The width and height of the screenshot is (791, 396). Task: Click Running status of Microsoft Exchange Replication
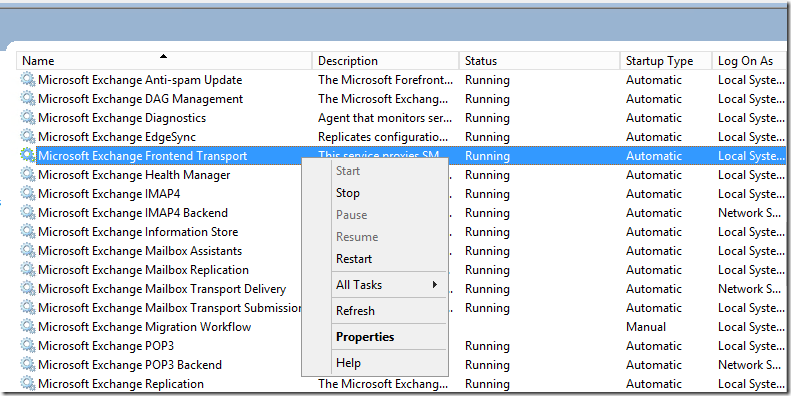click(x=487, y=383)
